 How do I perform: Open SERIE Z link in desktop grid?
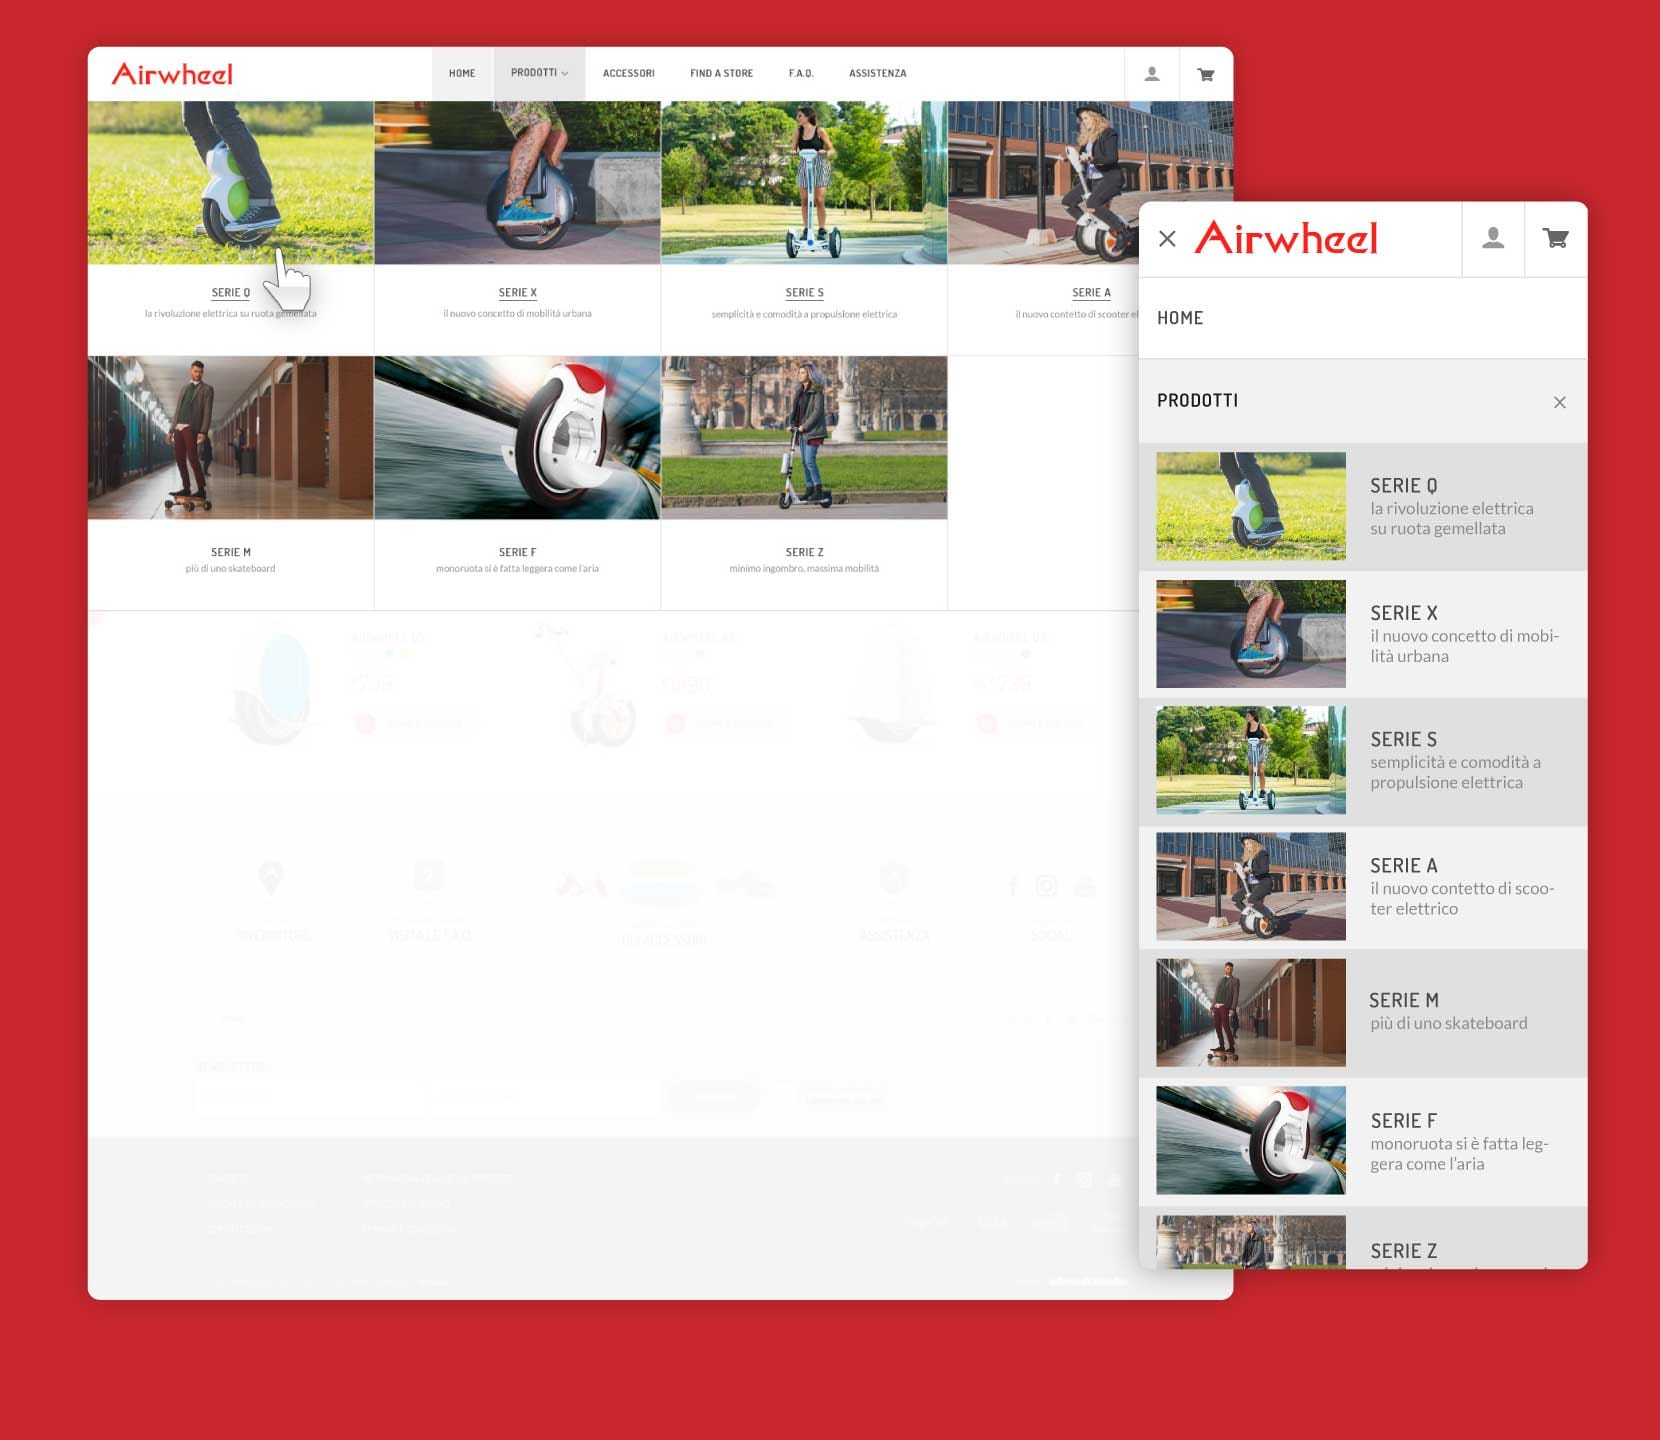[804, 552]
